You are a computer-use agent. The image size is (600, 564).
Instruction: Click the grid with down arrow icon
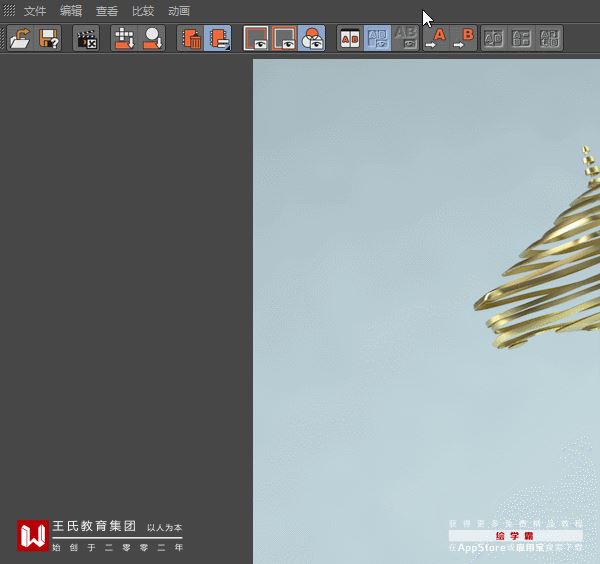(124, 38)
